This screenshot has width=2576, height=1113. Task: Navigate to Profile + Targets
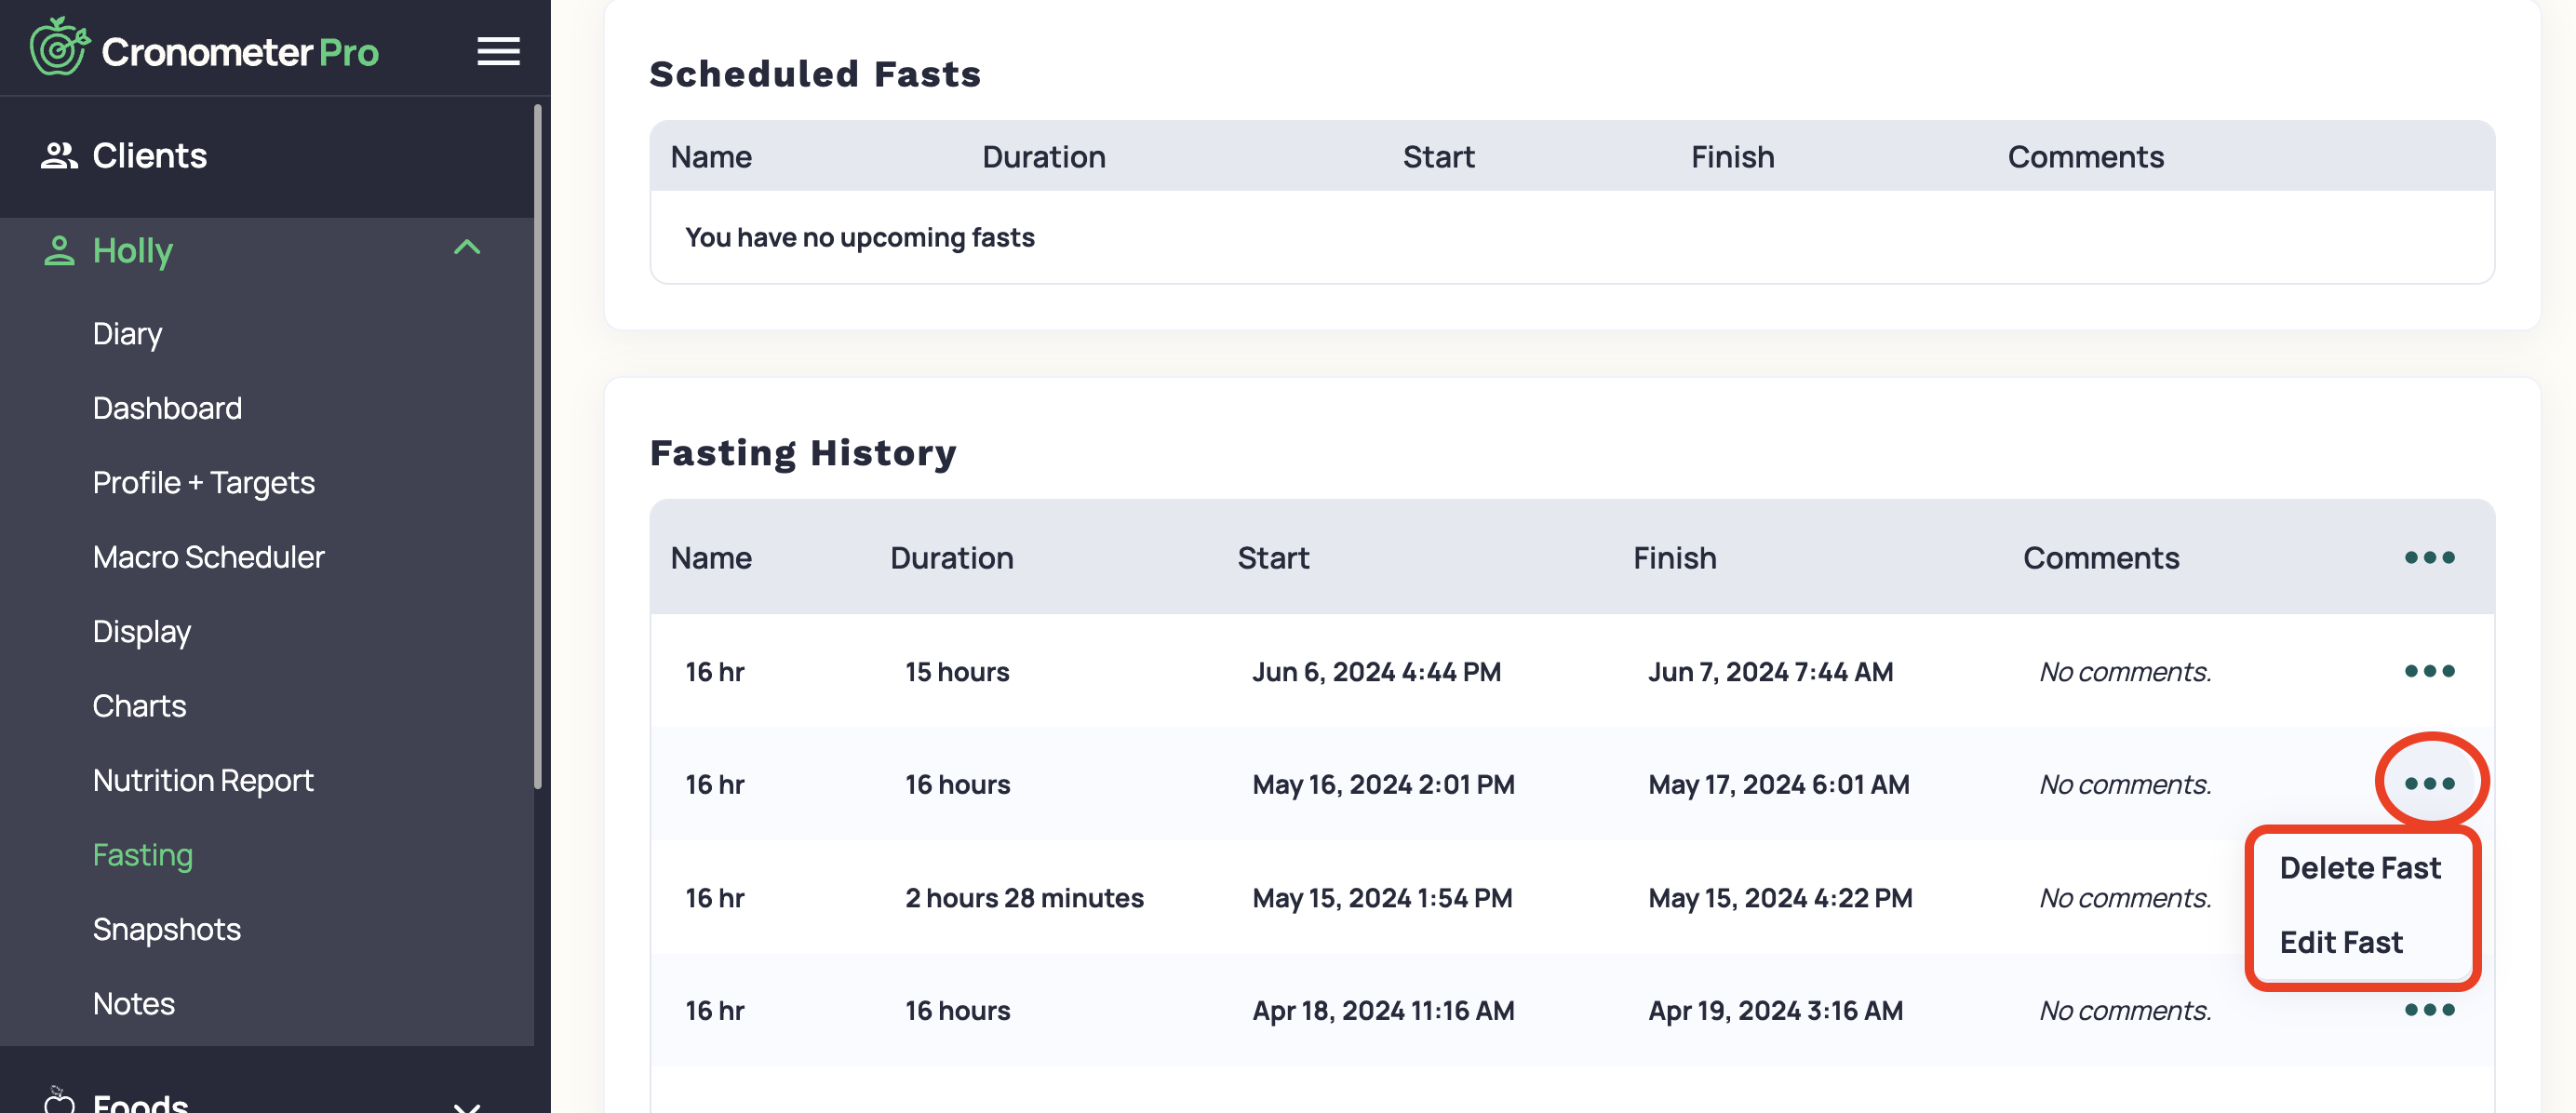pyautogui.click(x=203, y=482)
